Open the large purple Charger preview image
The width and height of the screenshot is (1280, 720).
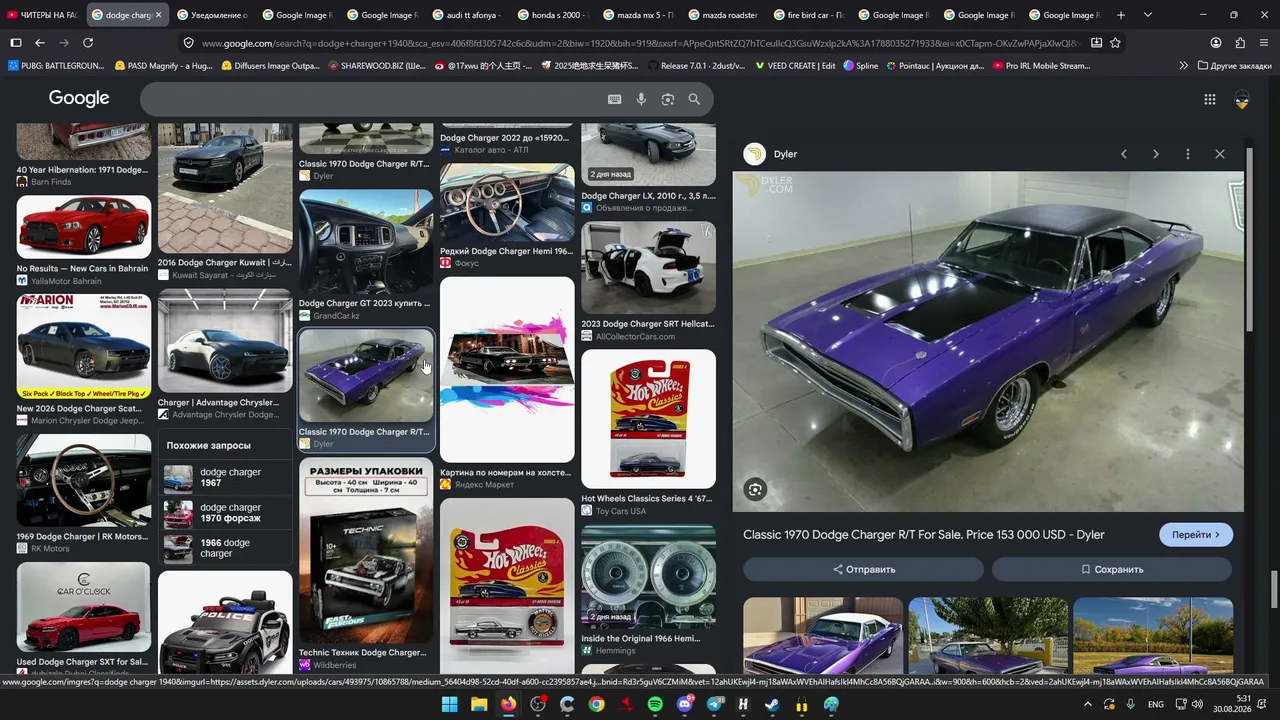point(988,342)
